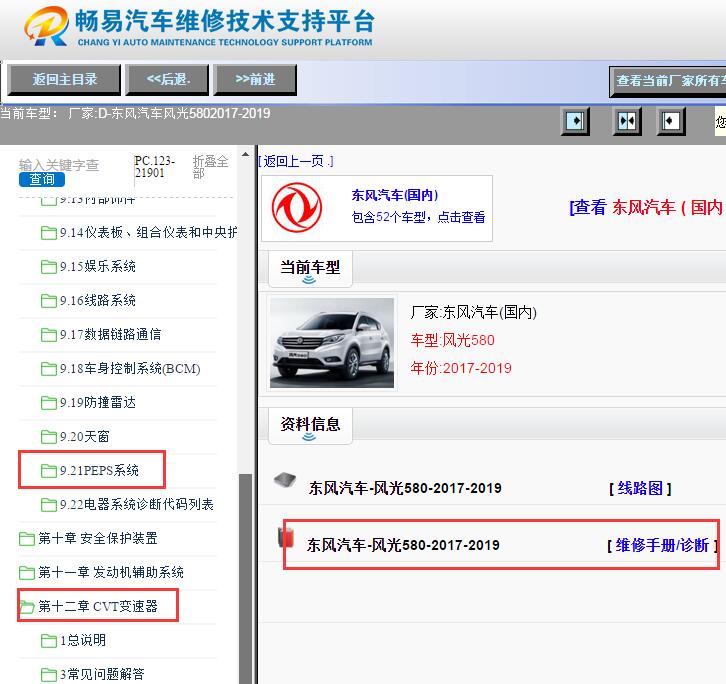
Task: Click the PC.123-21901 code text
Action: 155,167
